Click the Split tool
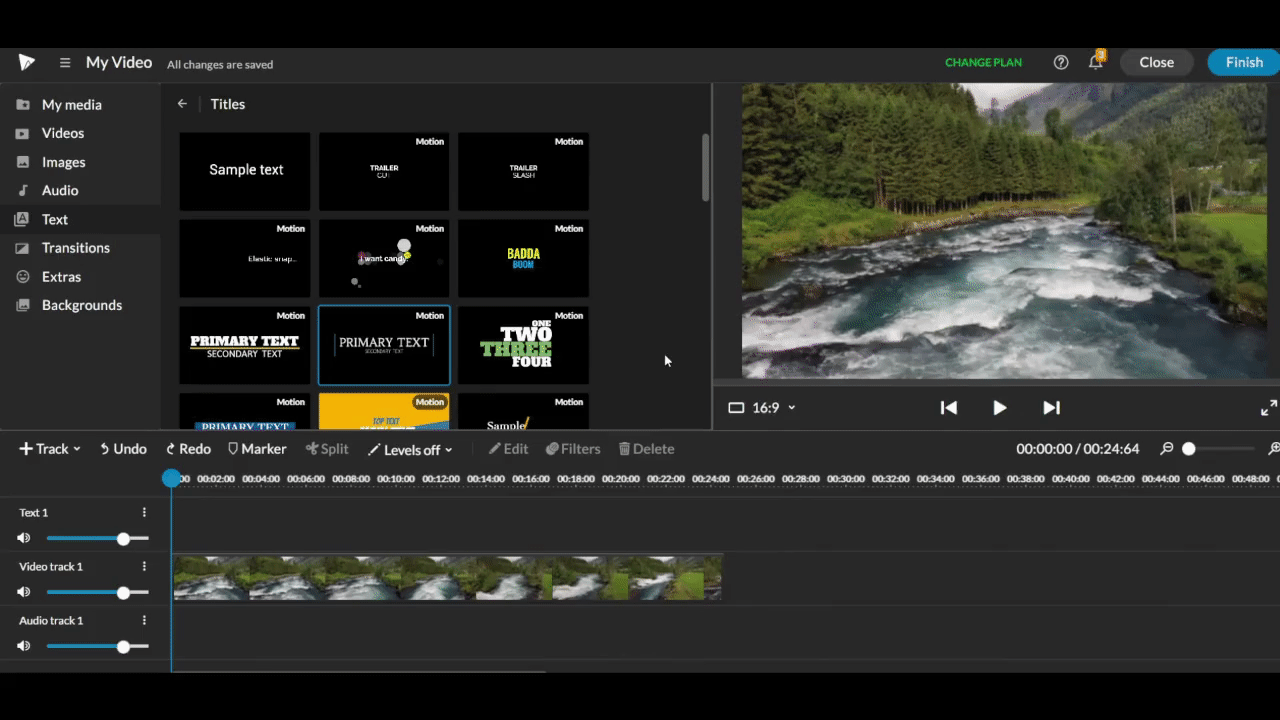 click(x=327, y=449)
